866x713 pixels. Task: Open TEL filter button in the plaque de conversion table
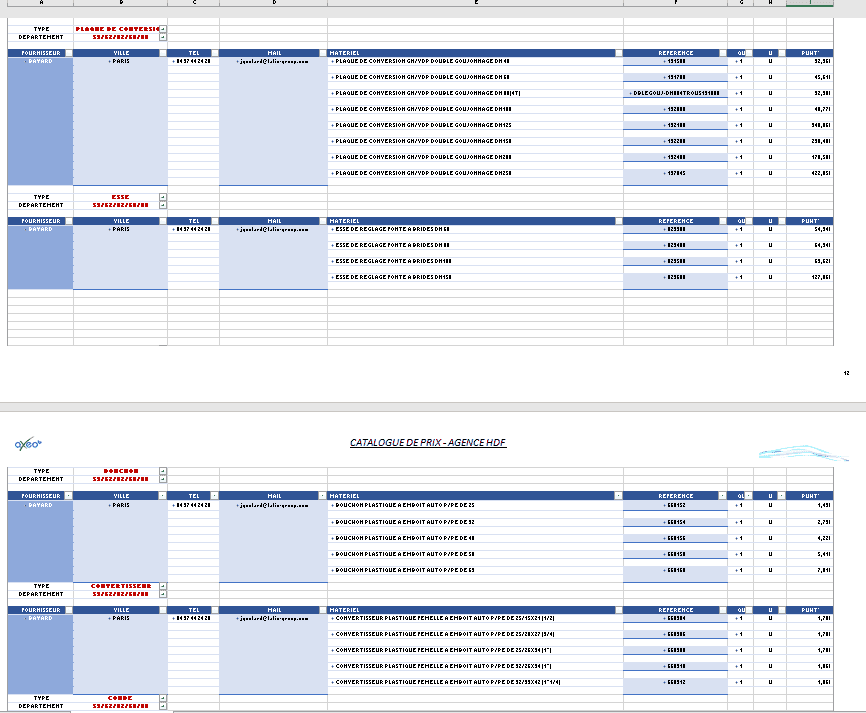[x=215, y=53]
